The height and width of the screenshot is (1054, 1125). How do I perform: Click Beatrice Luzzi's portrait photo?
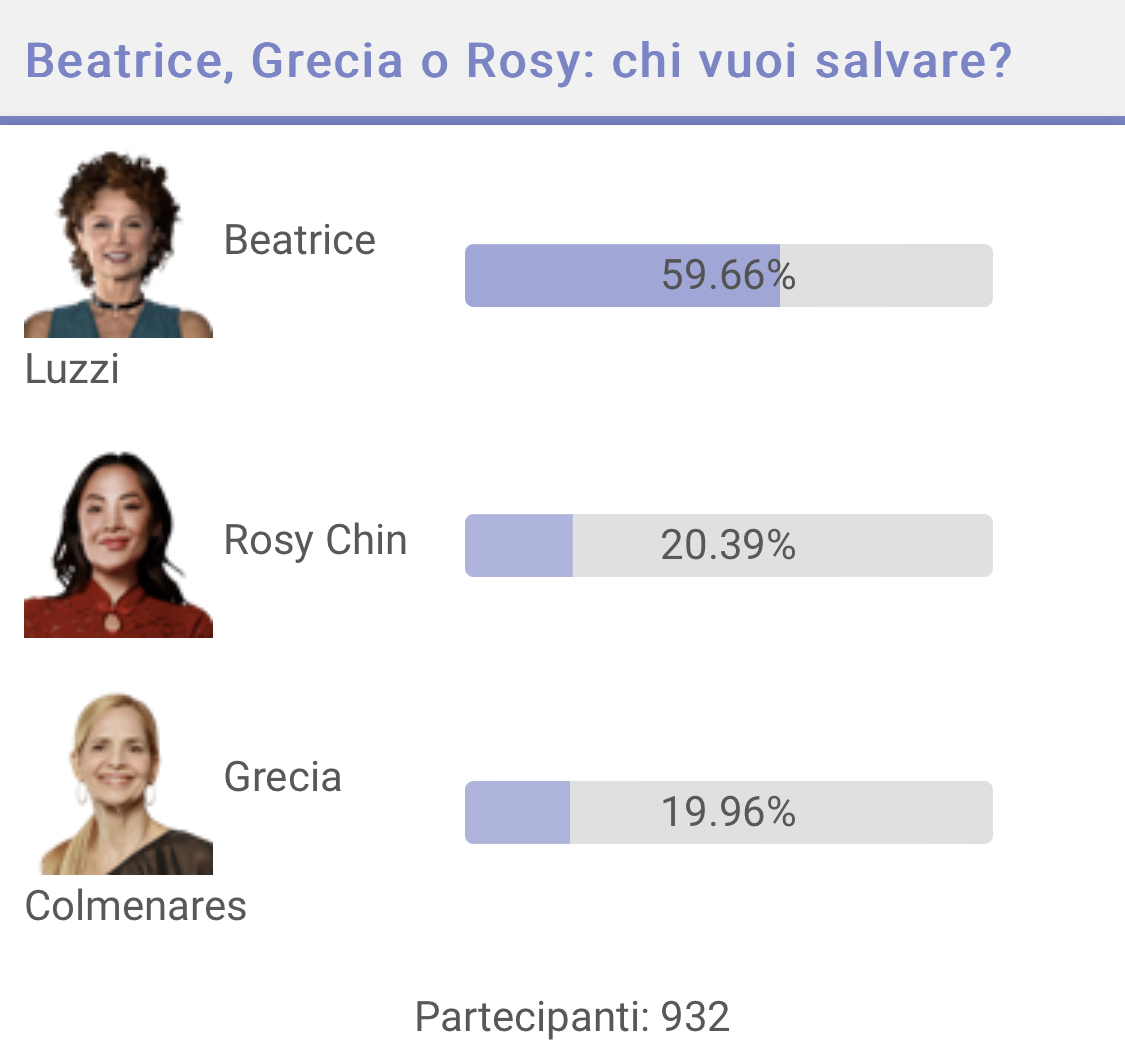click(x=118, y=243)
